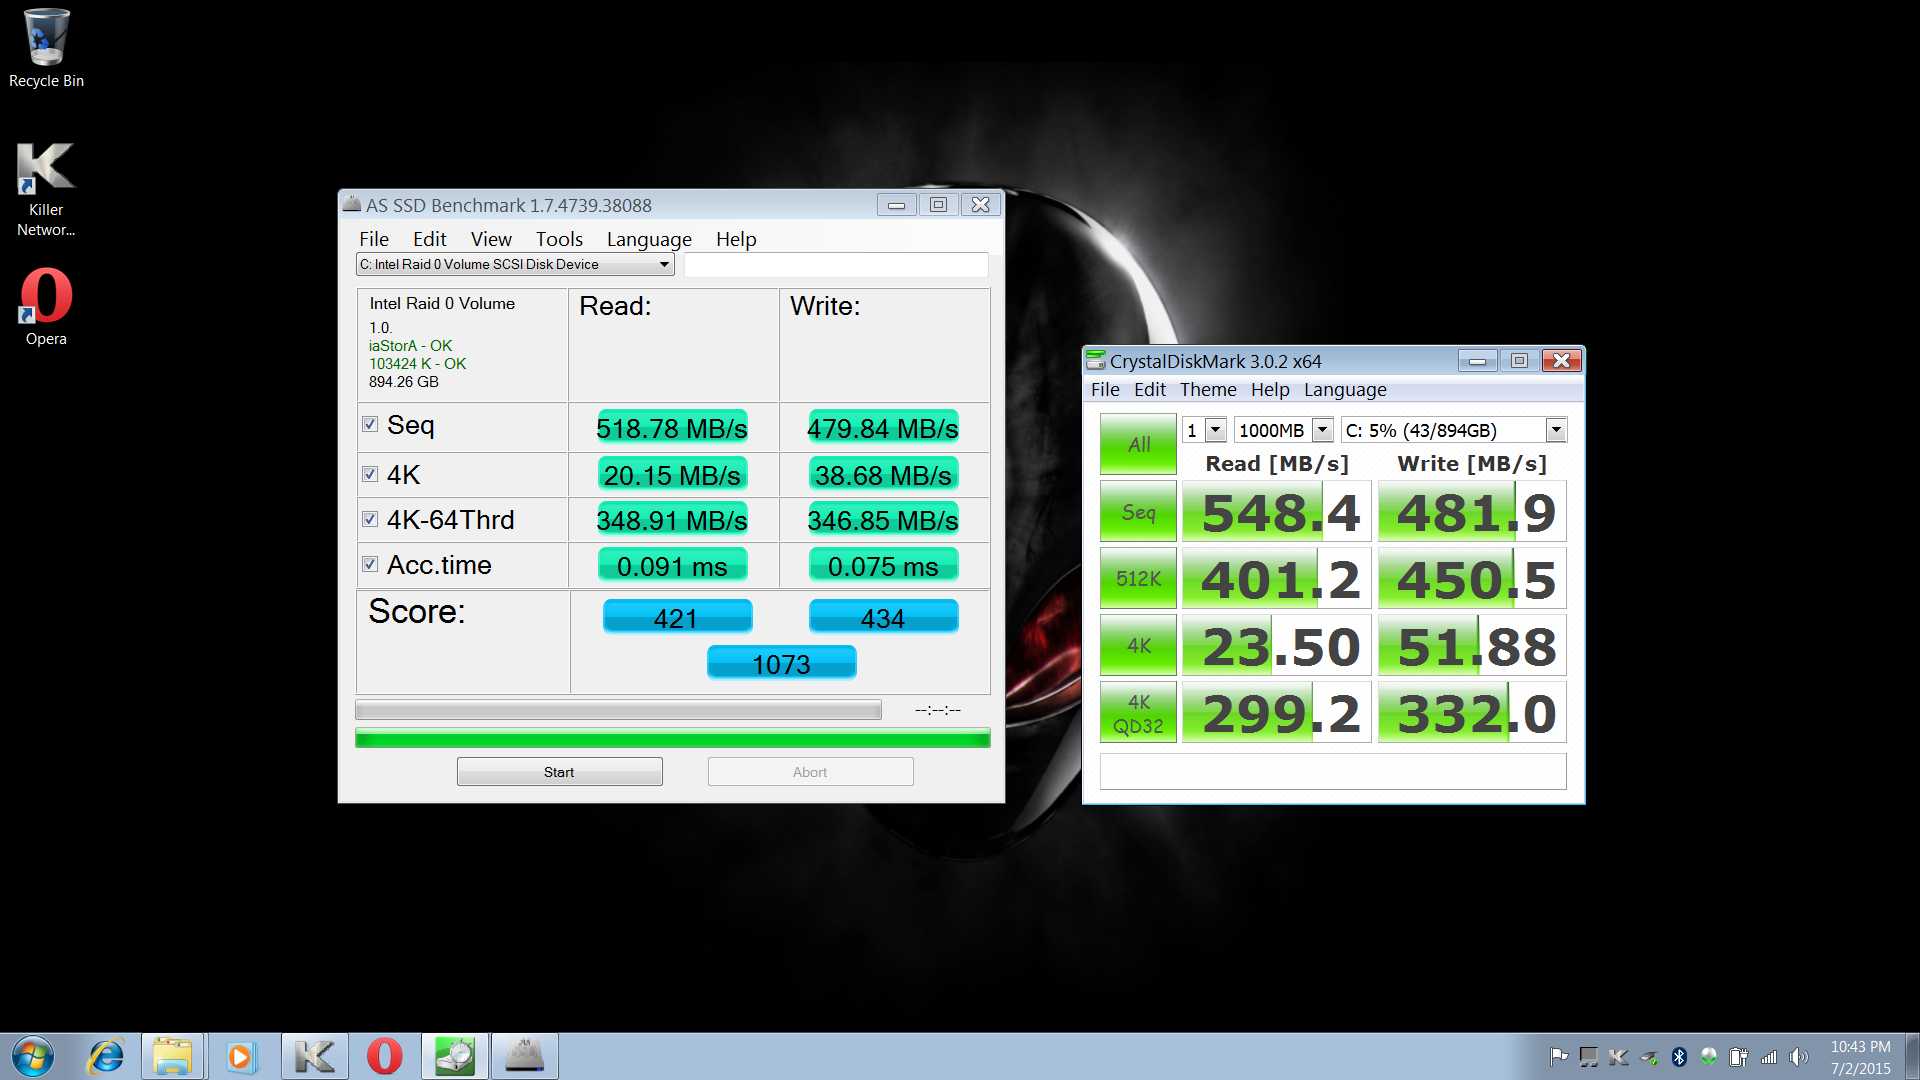Open the Killer Network desktop shortcut

click(x=46, y=188)
